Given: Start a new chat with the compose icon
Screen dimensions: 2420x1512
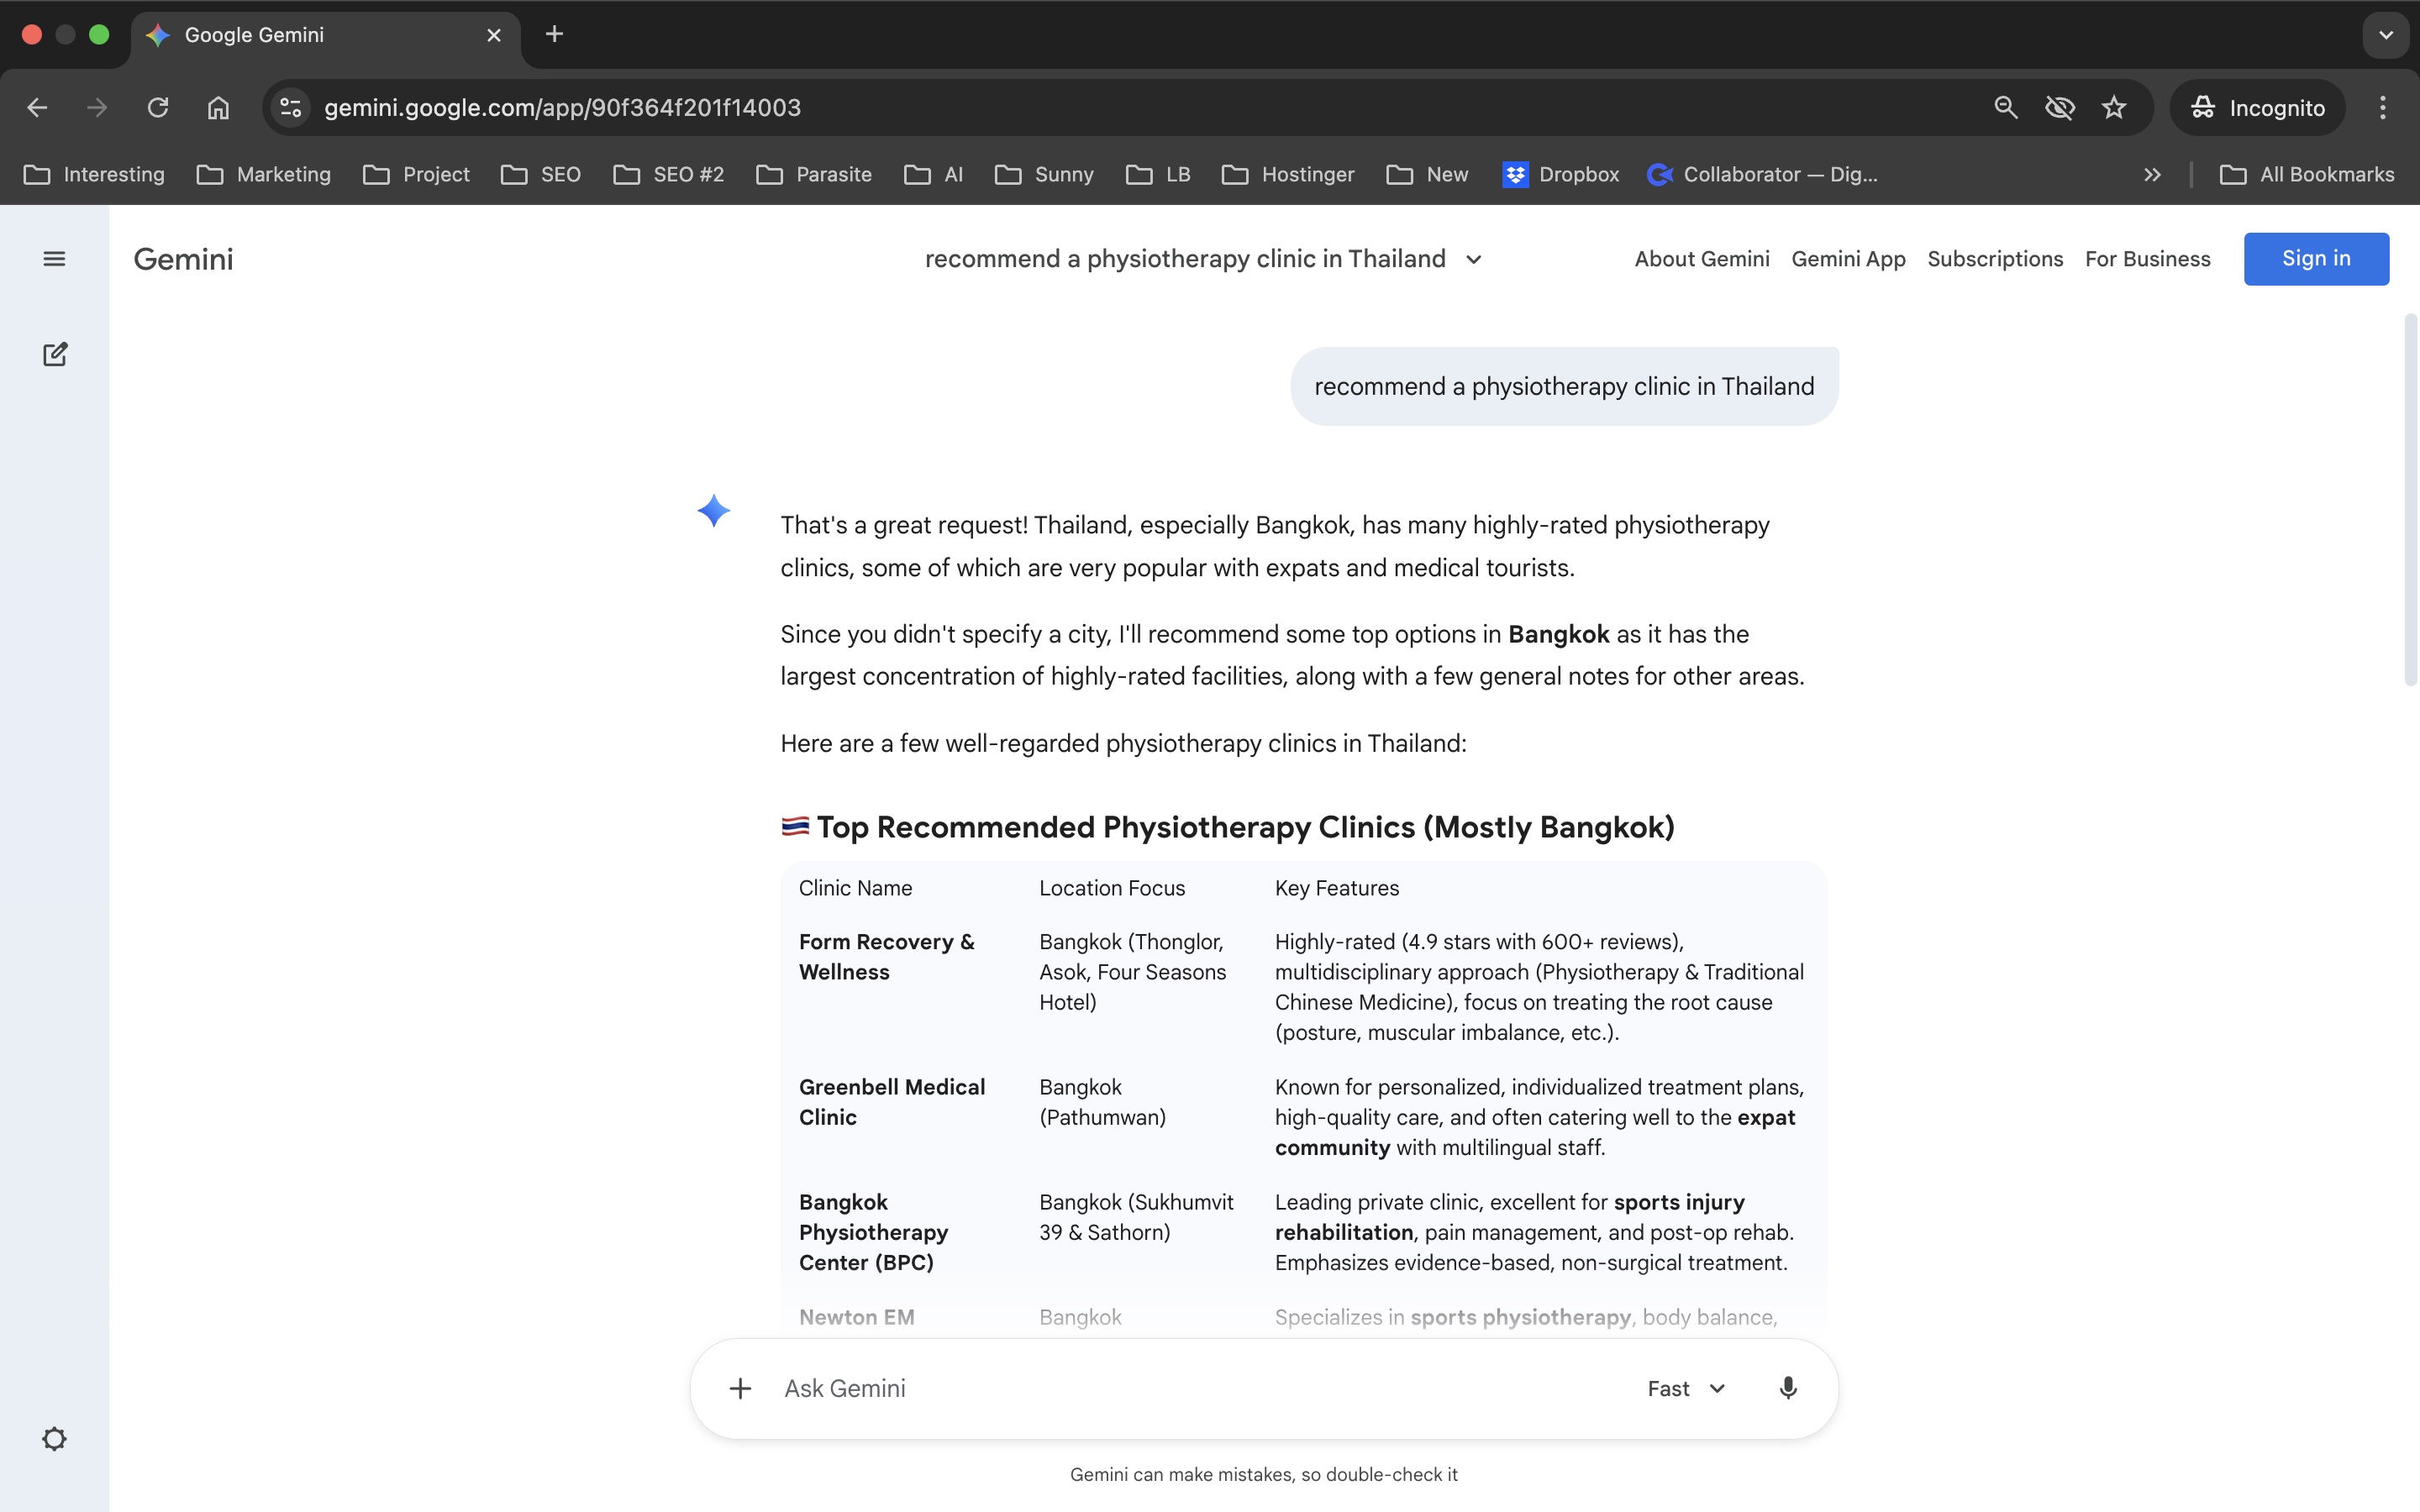Looking at the screenshot, I should click(54, 354).
